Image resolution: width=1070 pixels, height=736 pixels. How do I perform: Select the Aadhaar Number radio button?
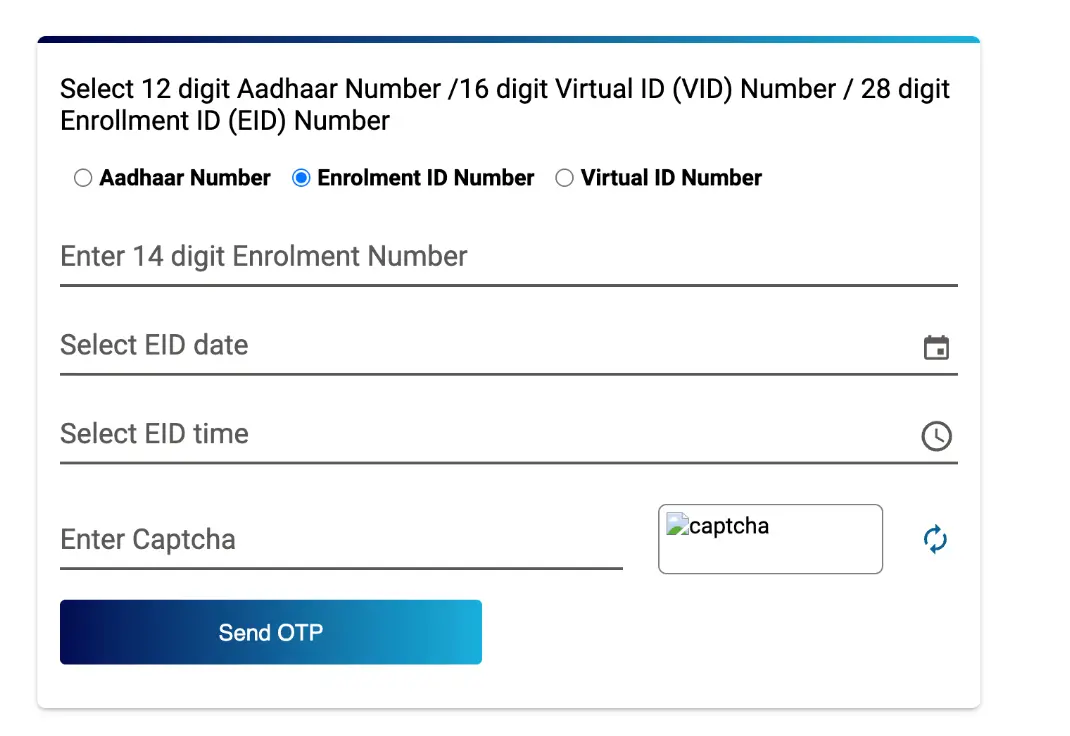point(83,177)
